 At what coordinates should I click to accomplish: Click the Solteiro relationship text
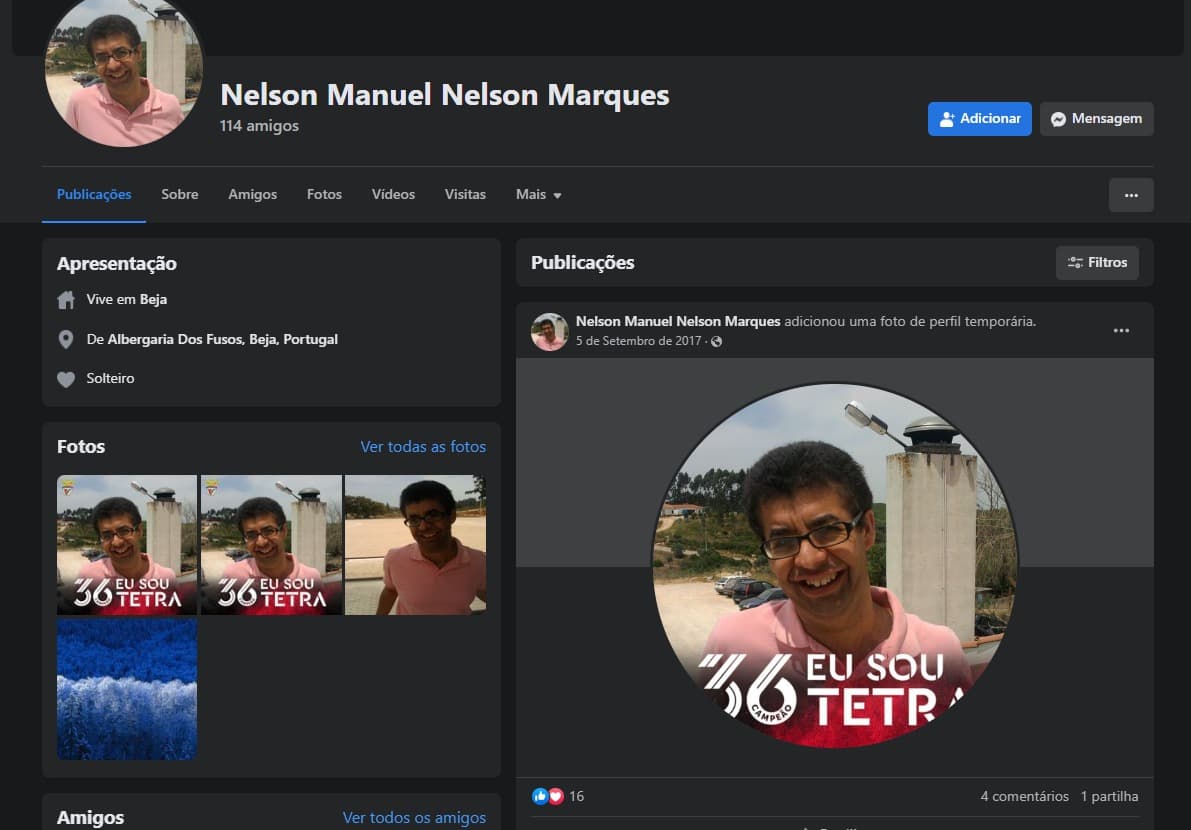pyautogui.click(x=110, y=378)
